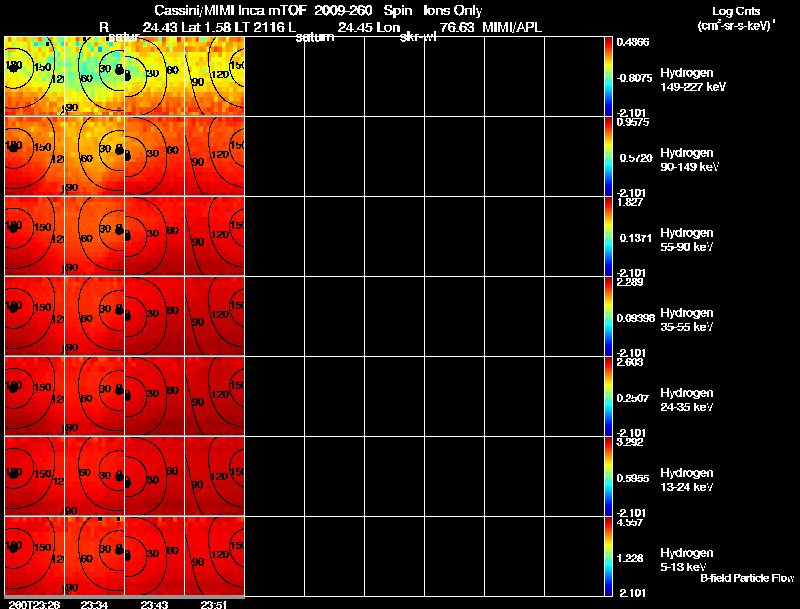Click the color bar value -0.8075

click(x=634, y=78)
